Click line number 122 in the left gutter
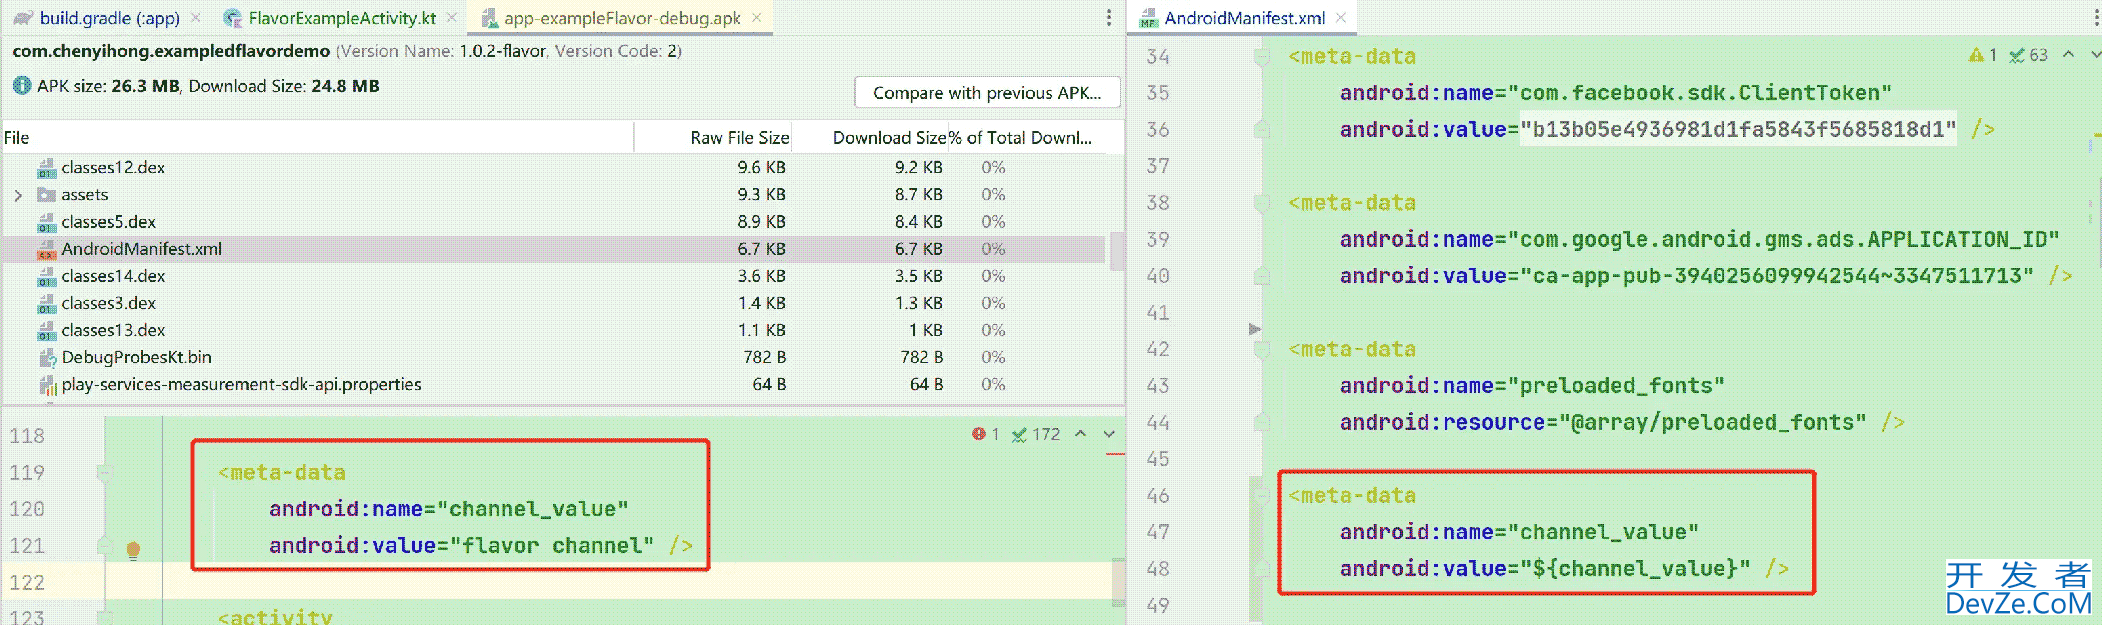The height and width of the screenshot is (625, 2102). [x=27, y=582]
